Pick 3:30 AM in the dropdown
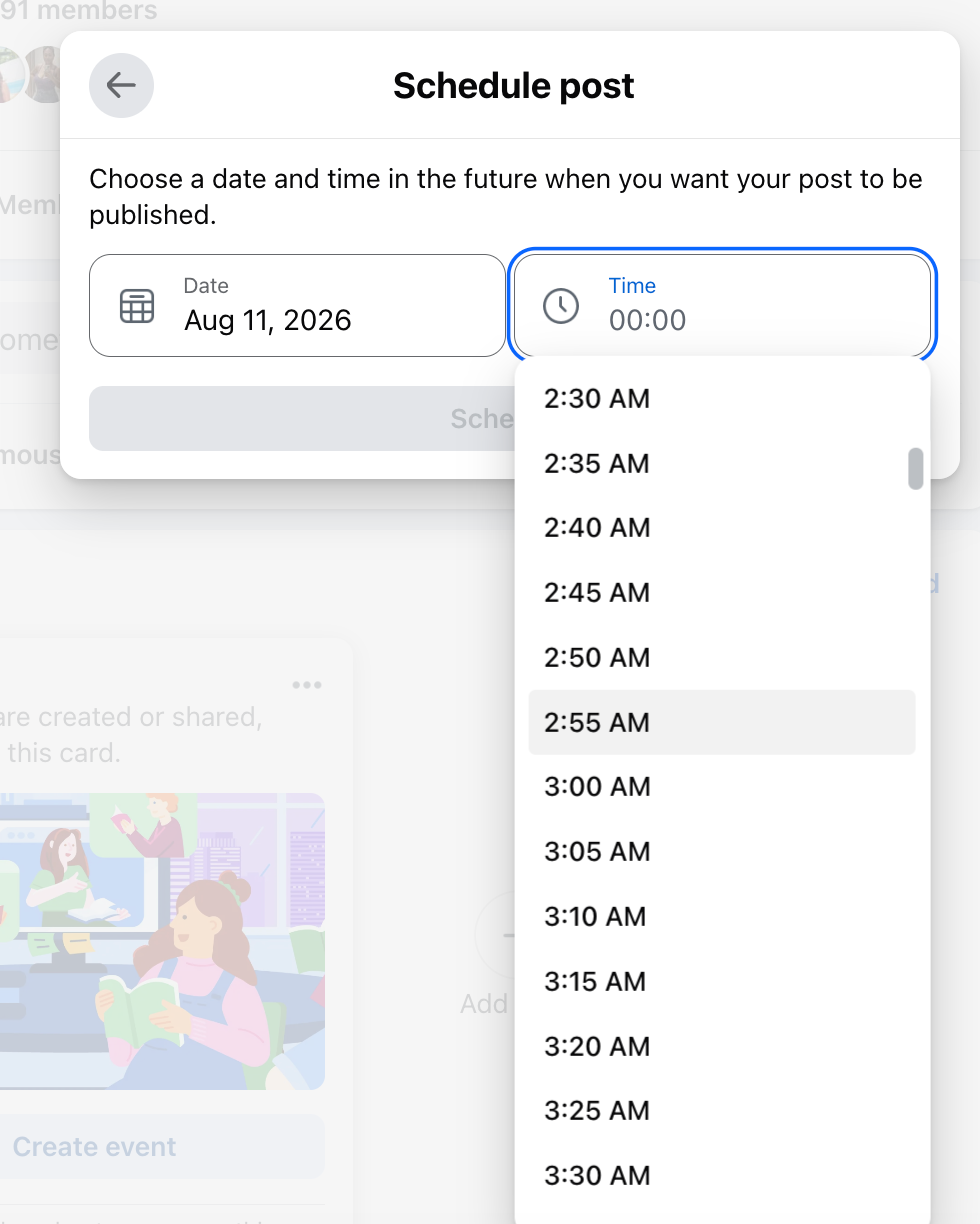Screen dimensions: 980x1224 click(x=722, y=1175)
